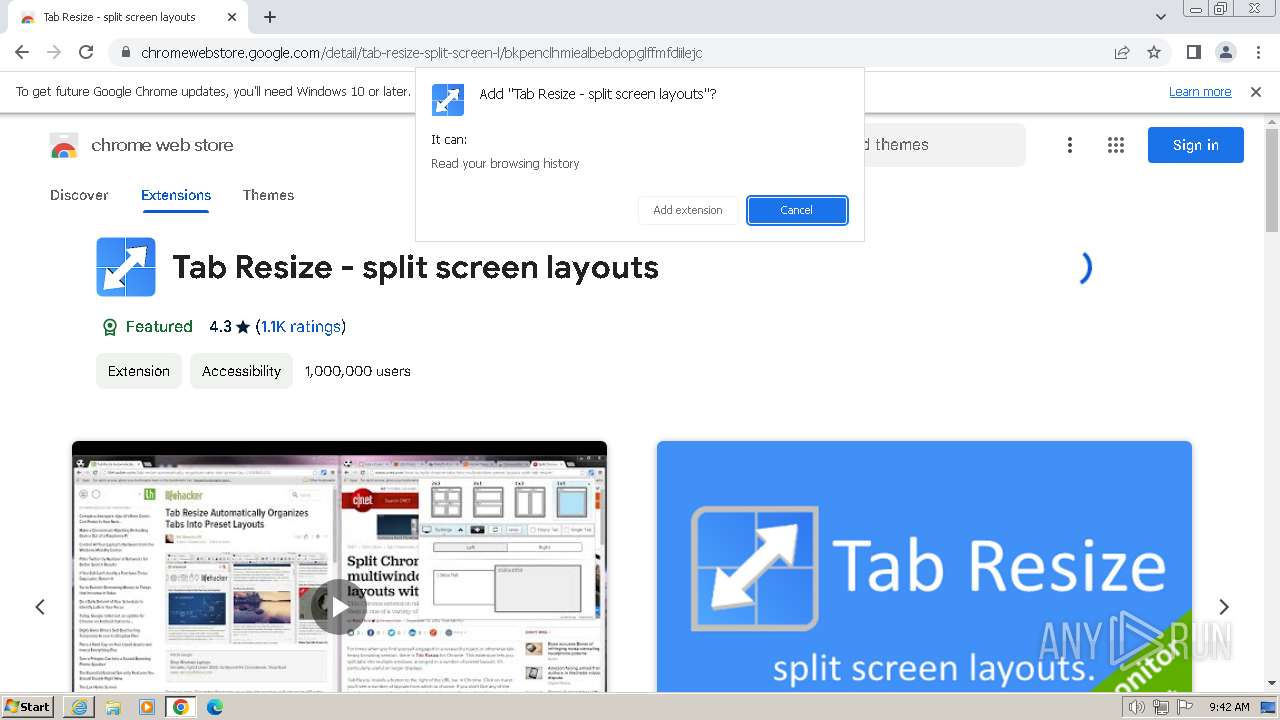Launch Internet Explorer from the taskbar
The image size is (1280, 720).
[79, 707]
